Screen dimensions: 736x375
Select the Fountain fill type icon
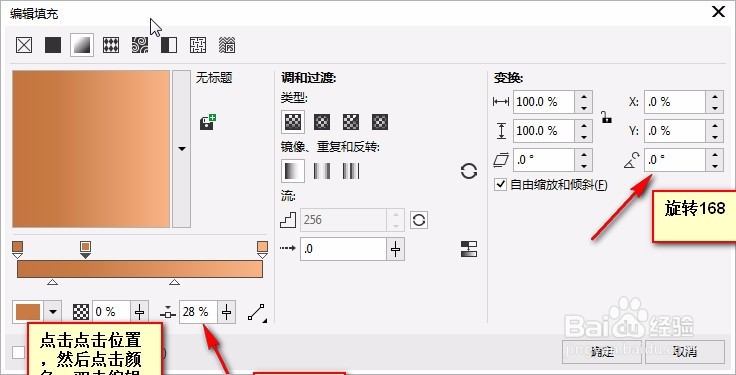coord(82,45)
